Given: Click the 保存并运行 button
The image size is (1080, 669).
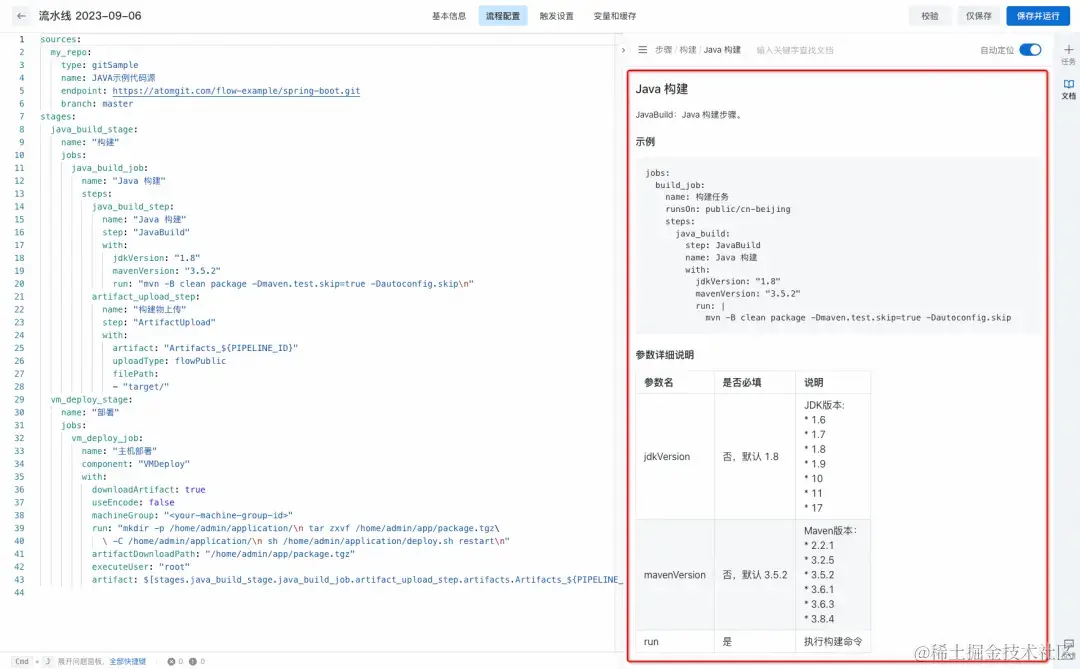Looking at the screenshot, I should (x=1037, y=16).
